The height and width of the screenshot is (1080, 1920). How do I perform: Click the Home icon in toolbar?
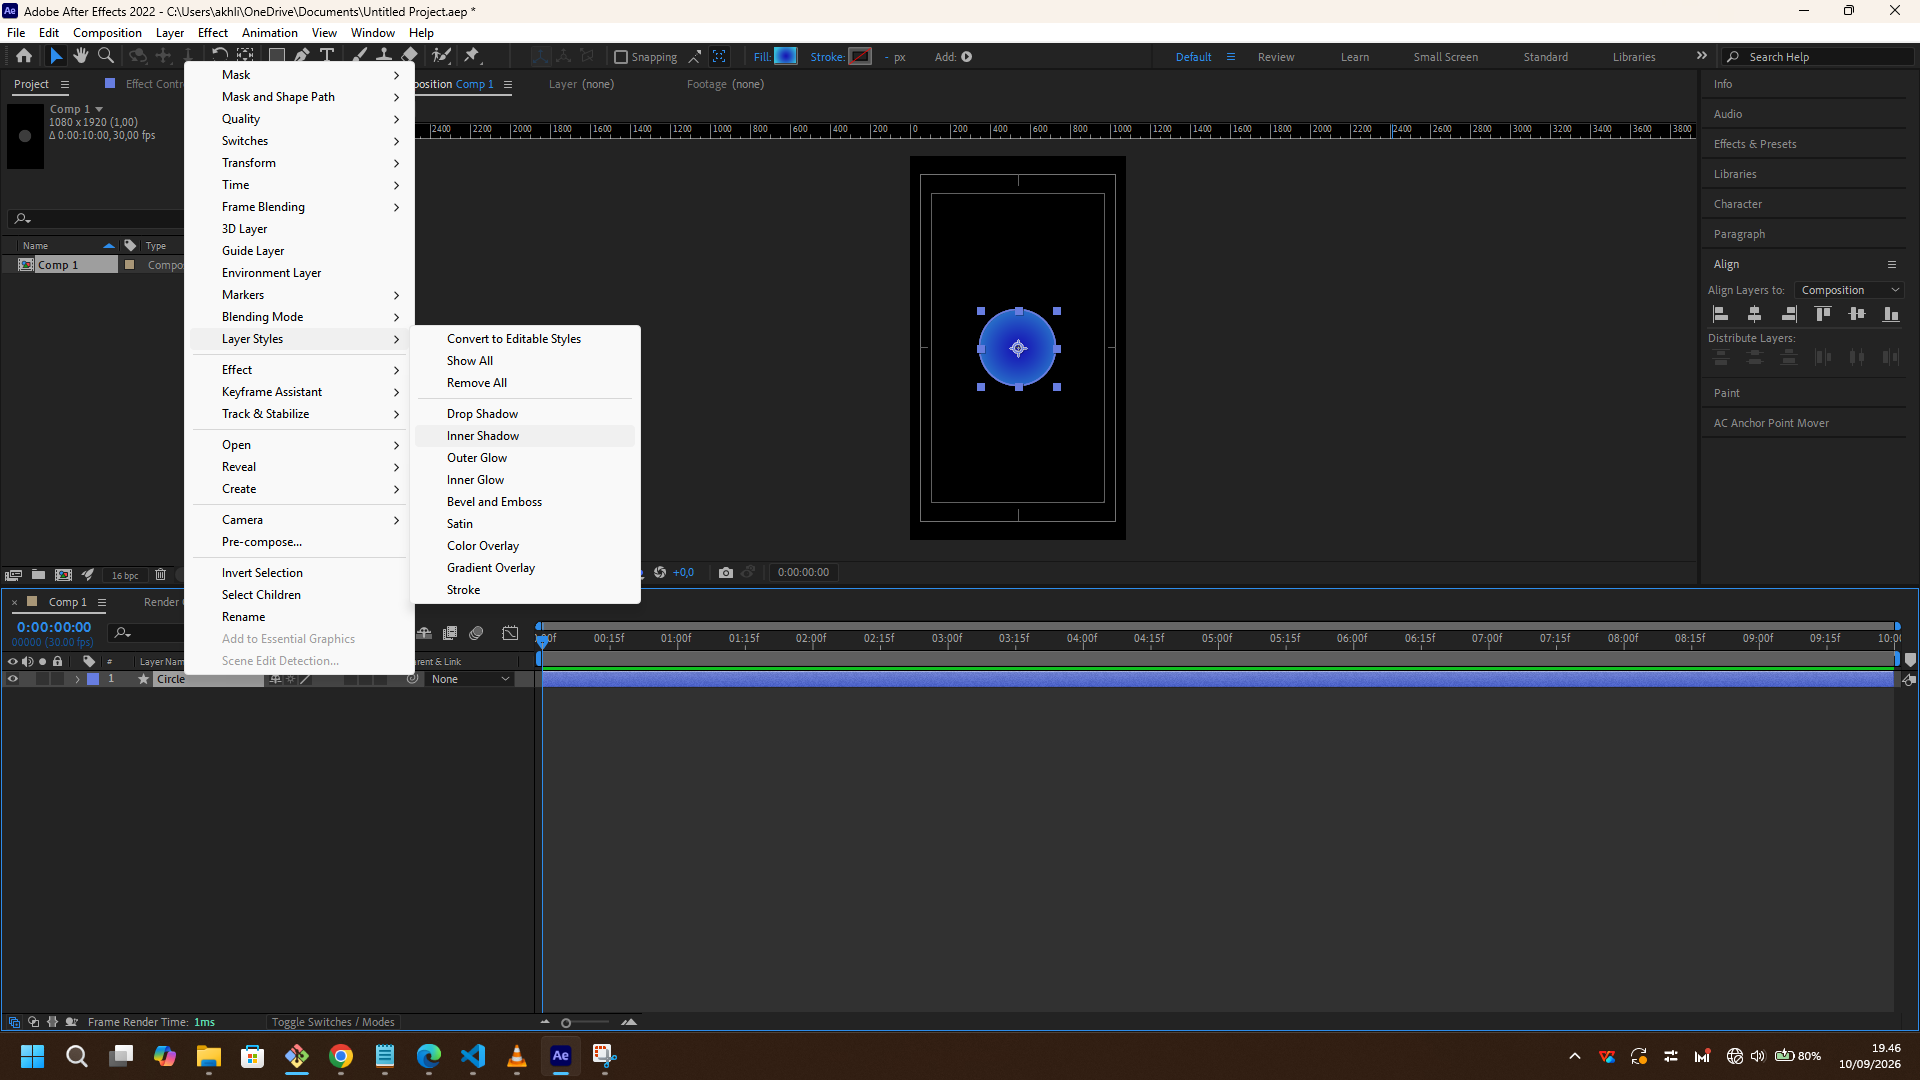(24, 56)
